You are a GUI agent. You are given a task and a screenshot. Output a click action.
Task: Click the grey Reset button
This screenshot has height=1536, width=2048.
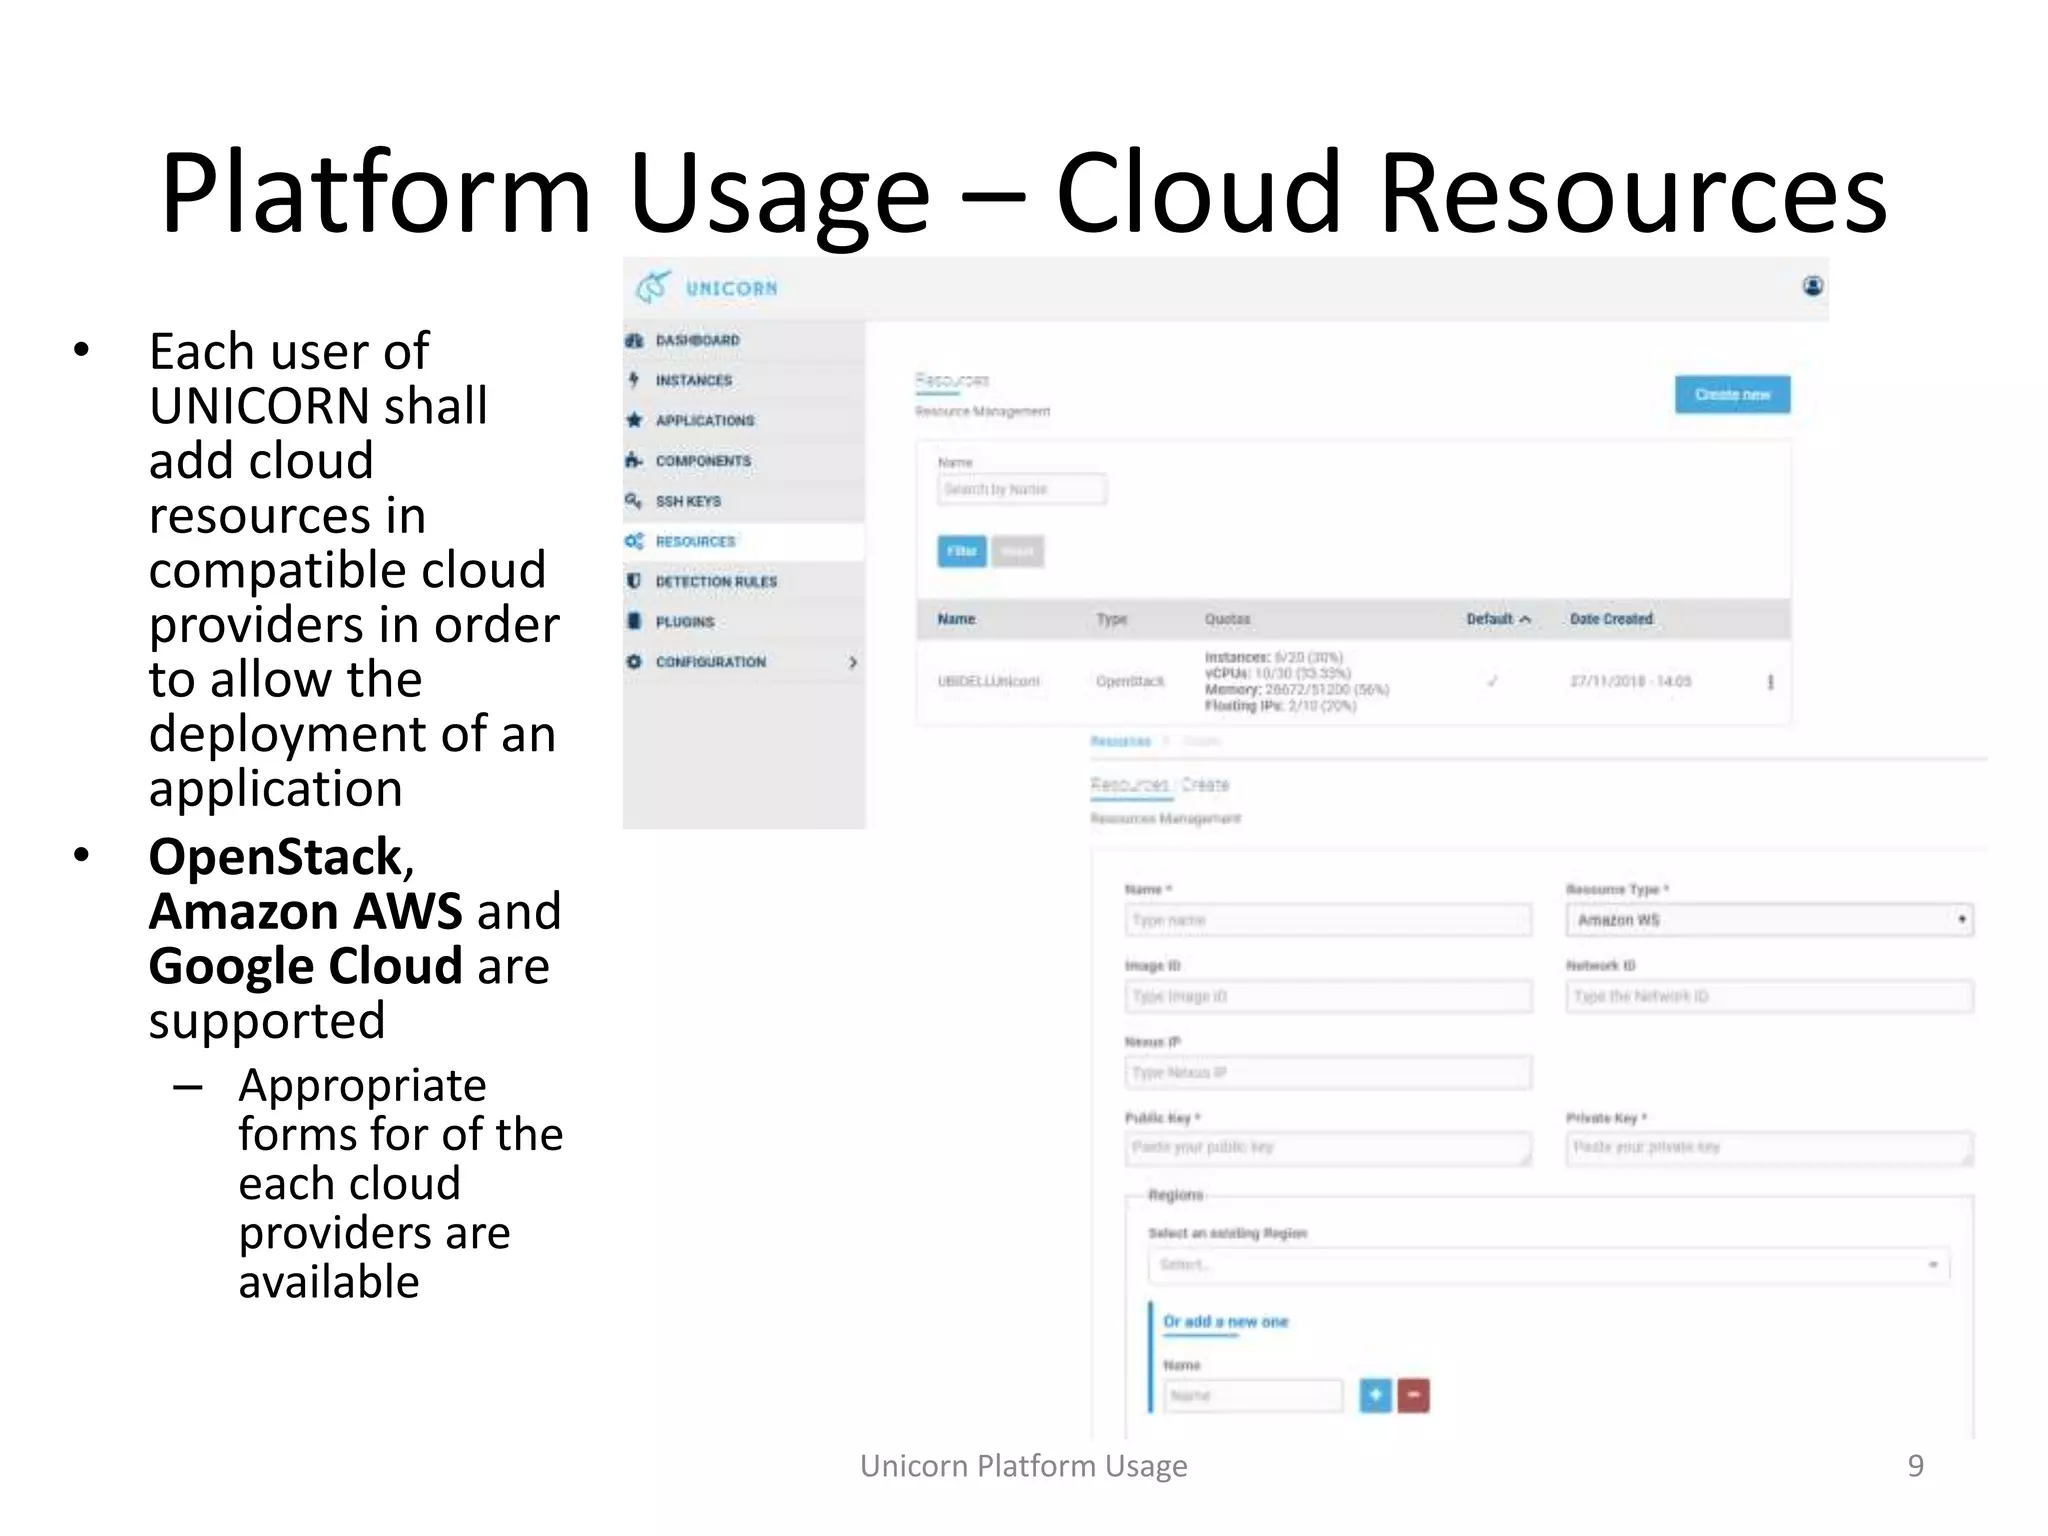1017,551
